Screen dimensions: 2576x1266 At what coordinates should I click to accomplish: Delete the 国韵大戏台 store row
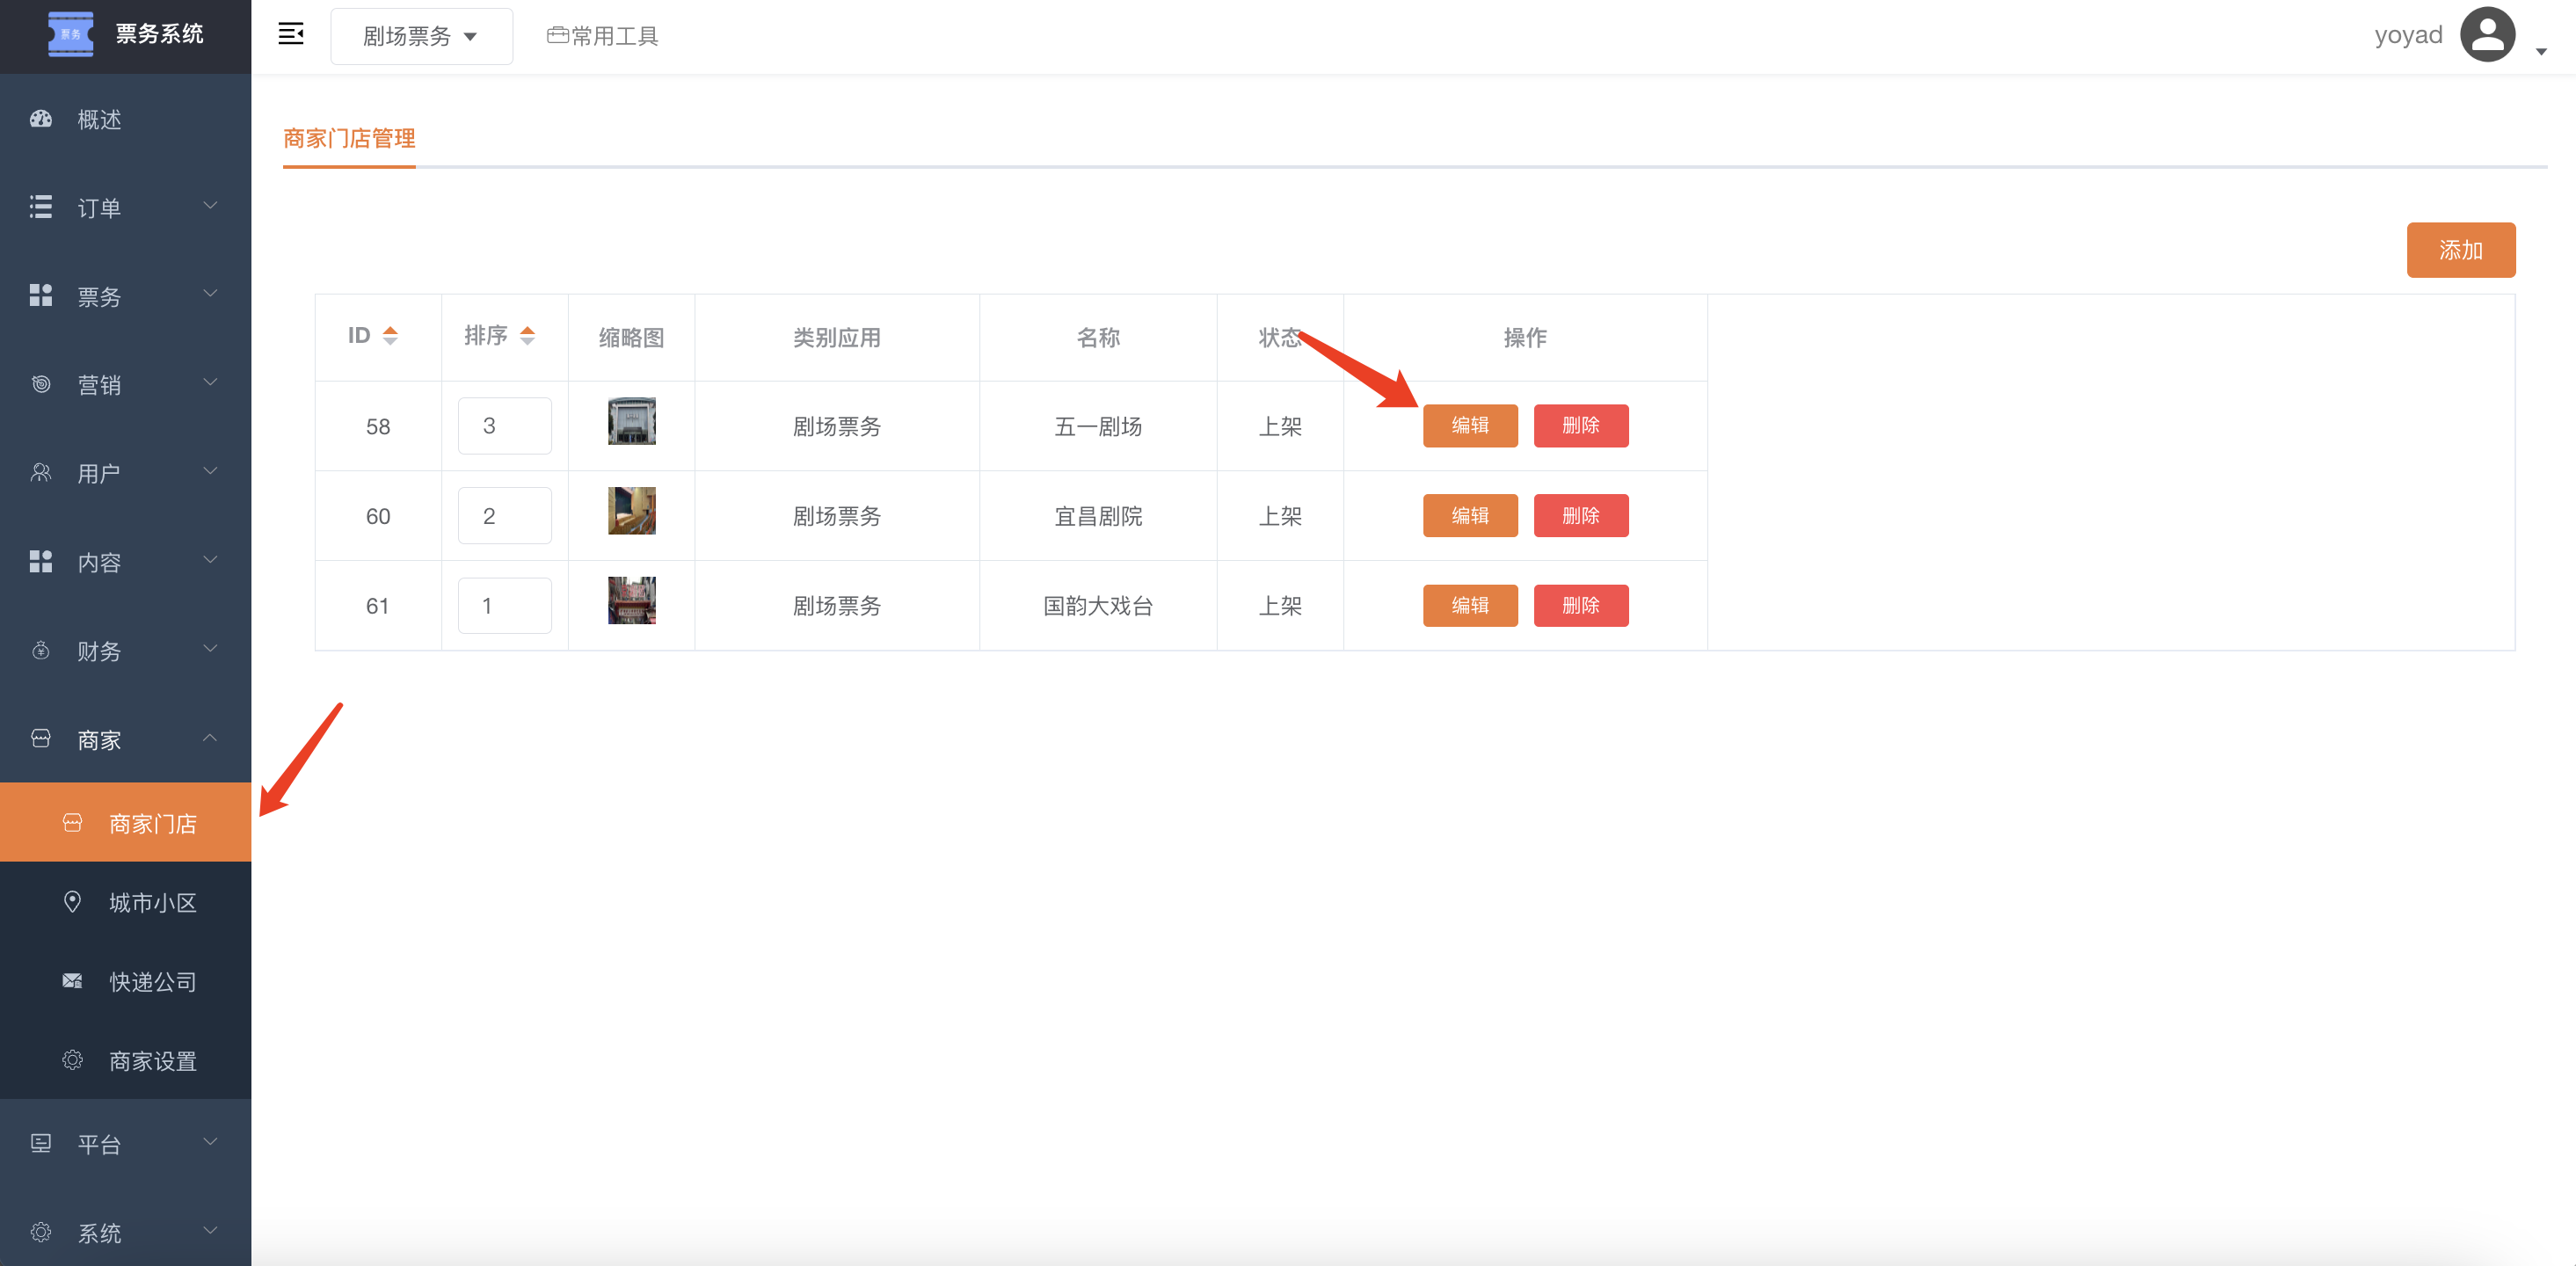pos(1580,605)
